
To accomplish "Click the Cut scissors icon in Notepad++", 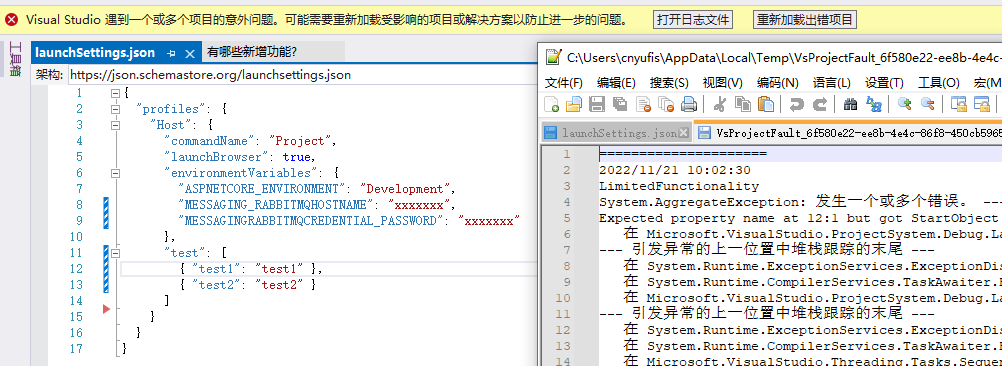I will point(720,103).
